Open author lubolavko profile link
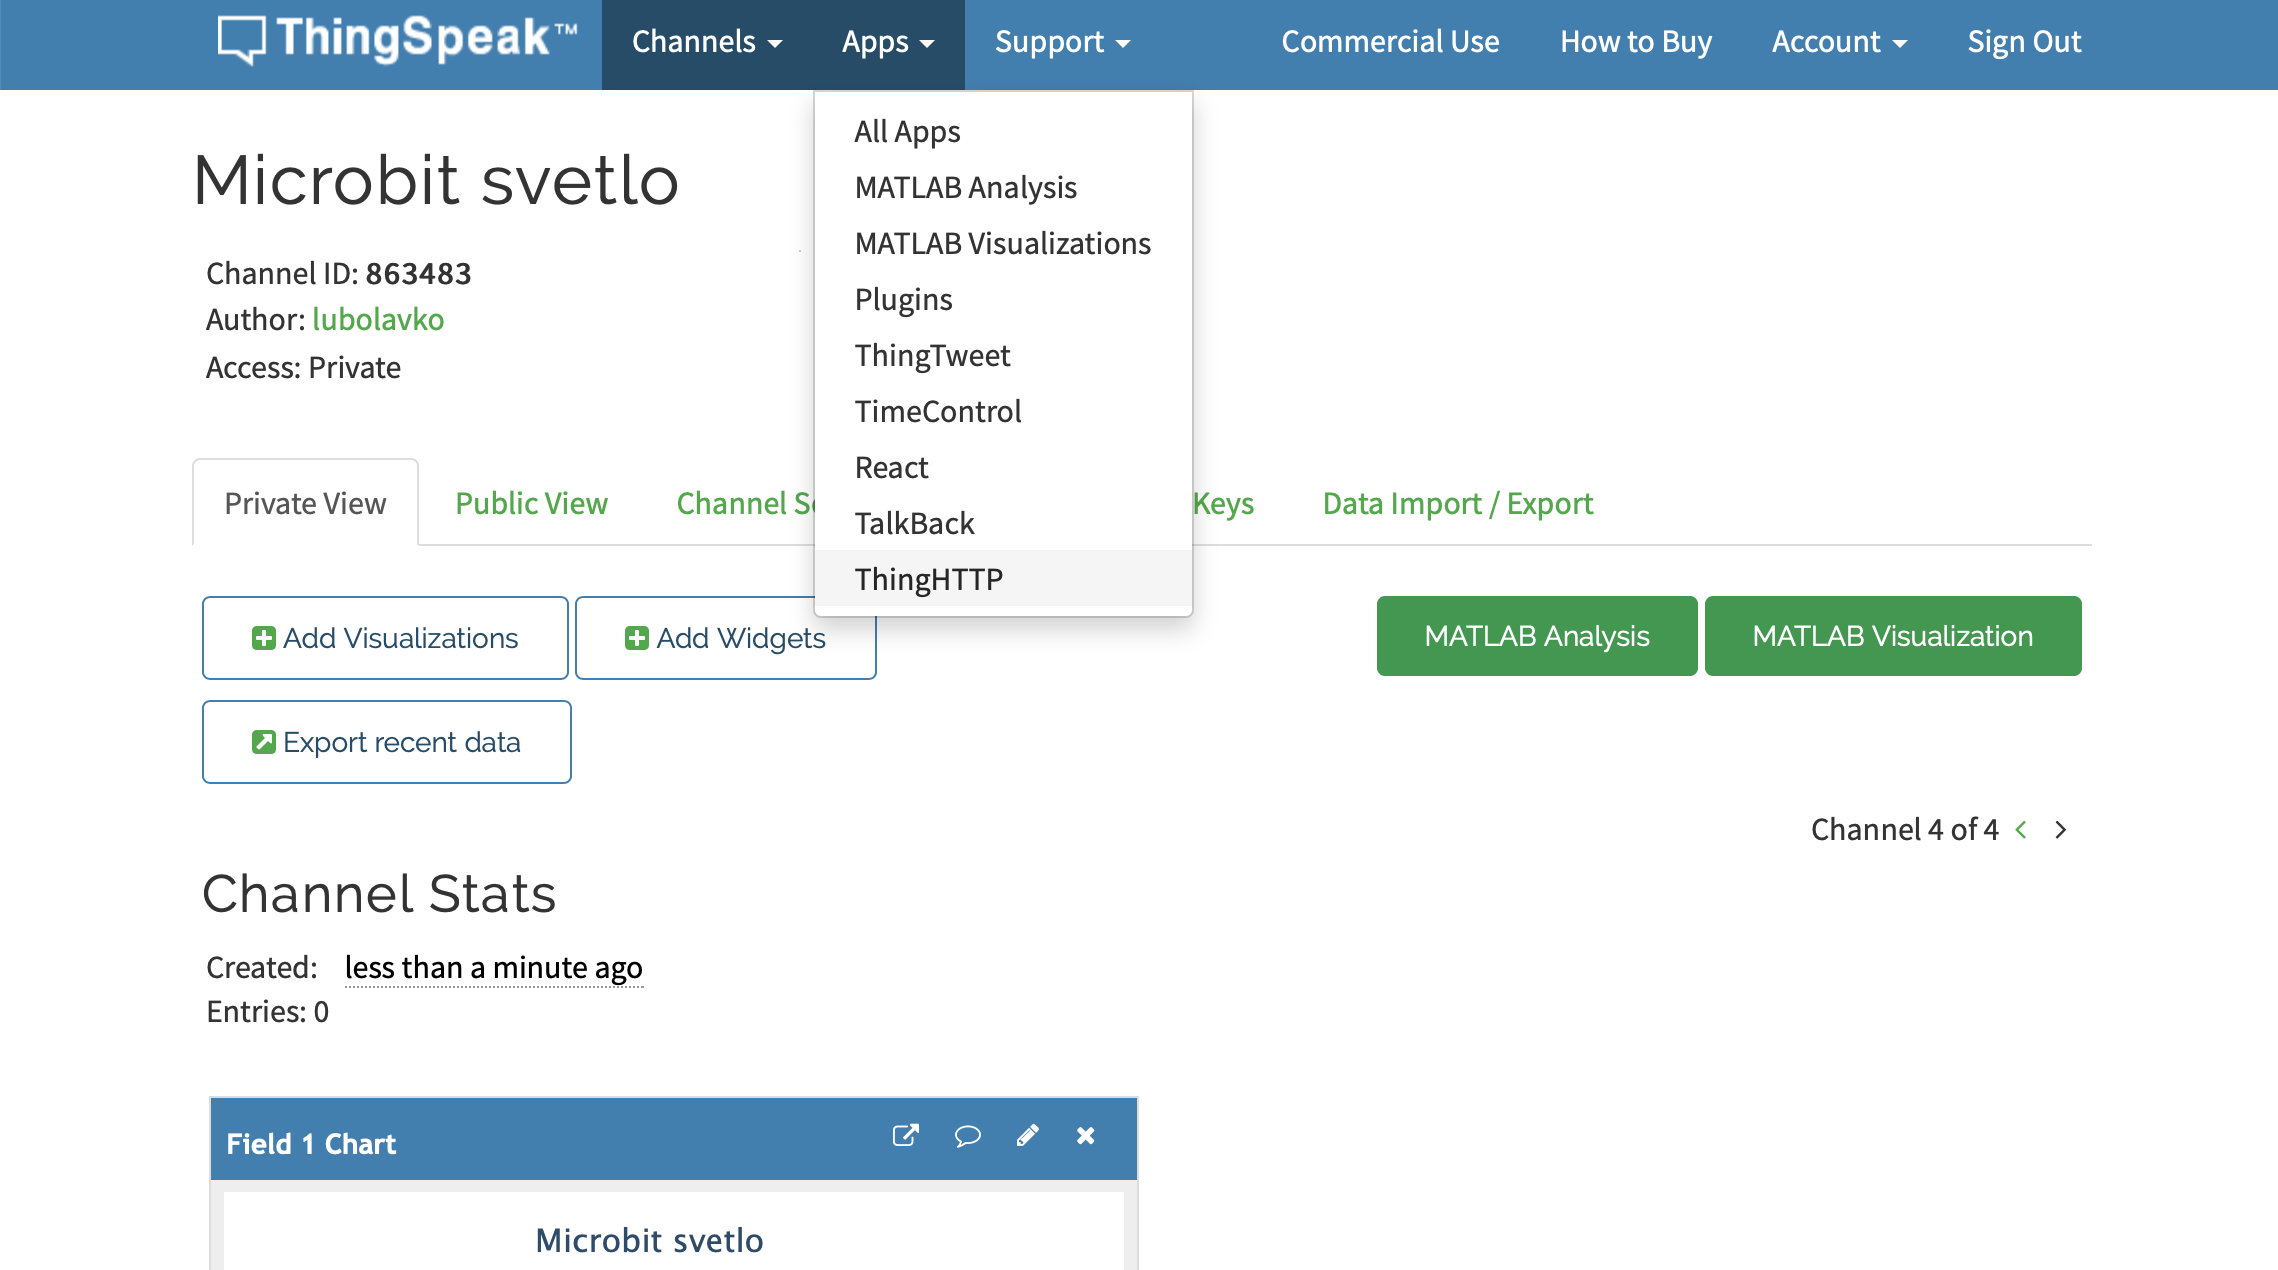This screenshot has width=2278, height=1270. pos(378,319)
